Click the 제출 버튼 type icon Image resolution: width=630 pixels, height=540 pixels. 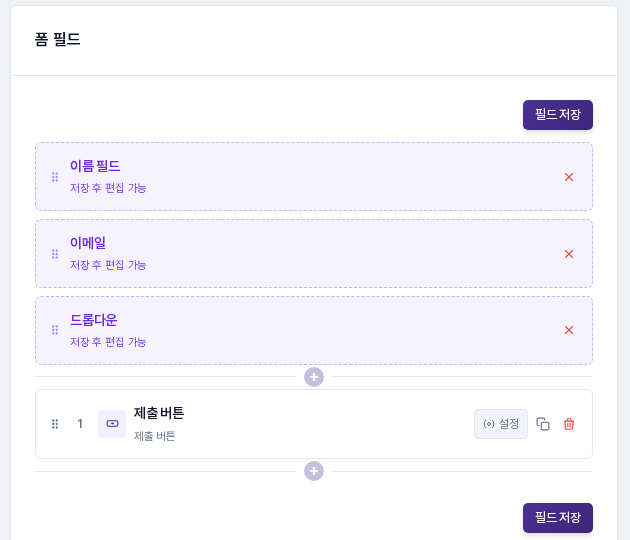(112, 424)
